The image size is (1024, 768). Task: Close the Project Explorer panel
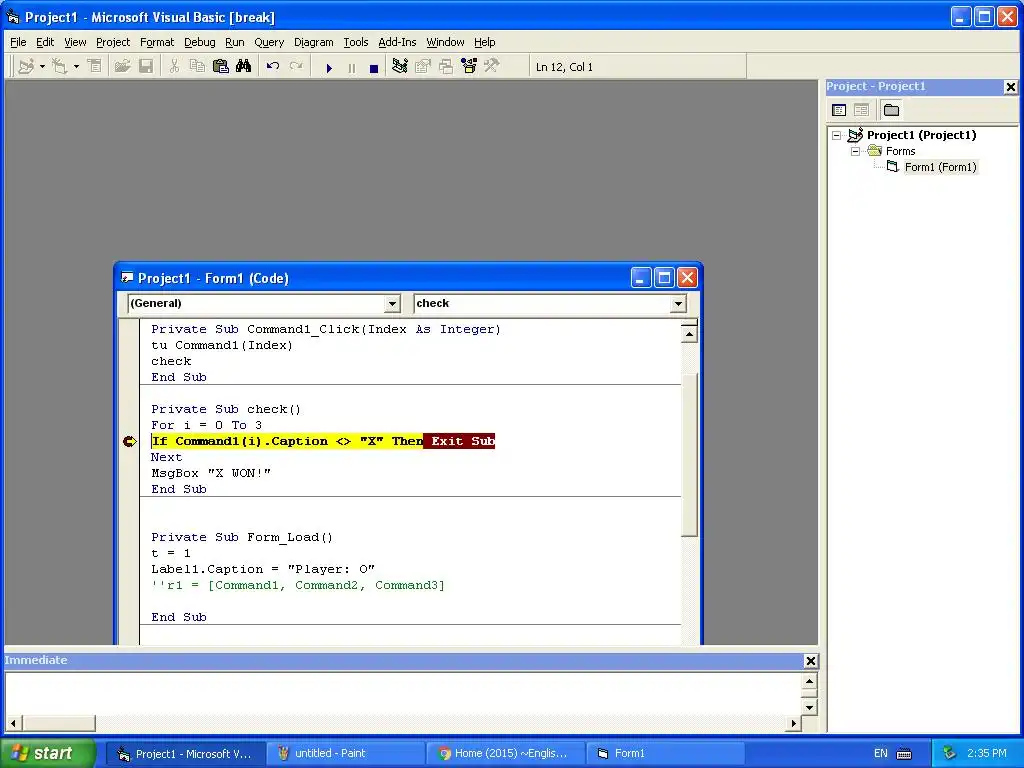[x=1010, y=86]
